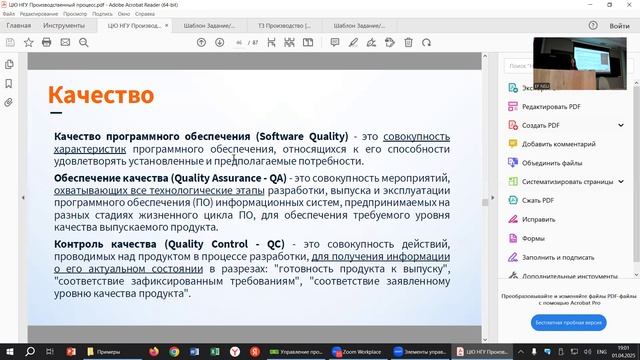The width and height of the screenshot is (640, 360).
Task: Open the attachments paperclip panel
Action: pos(9,102)
